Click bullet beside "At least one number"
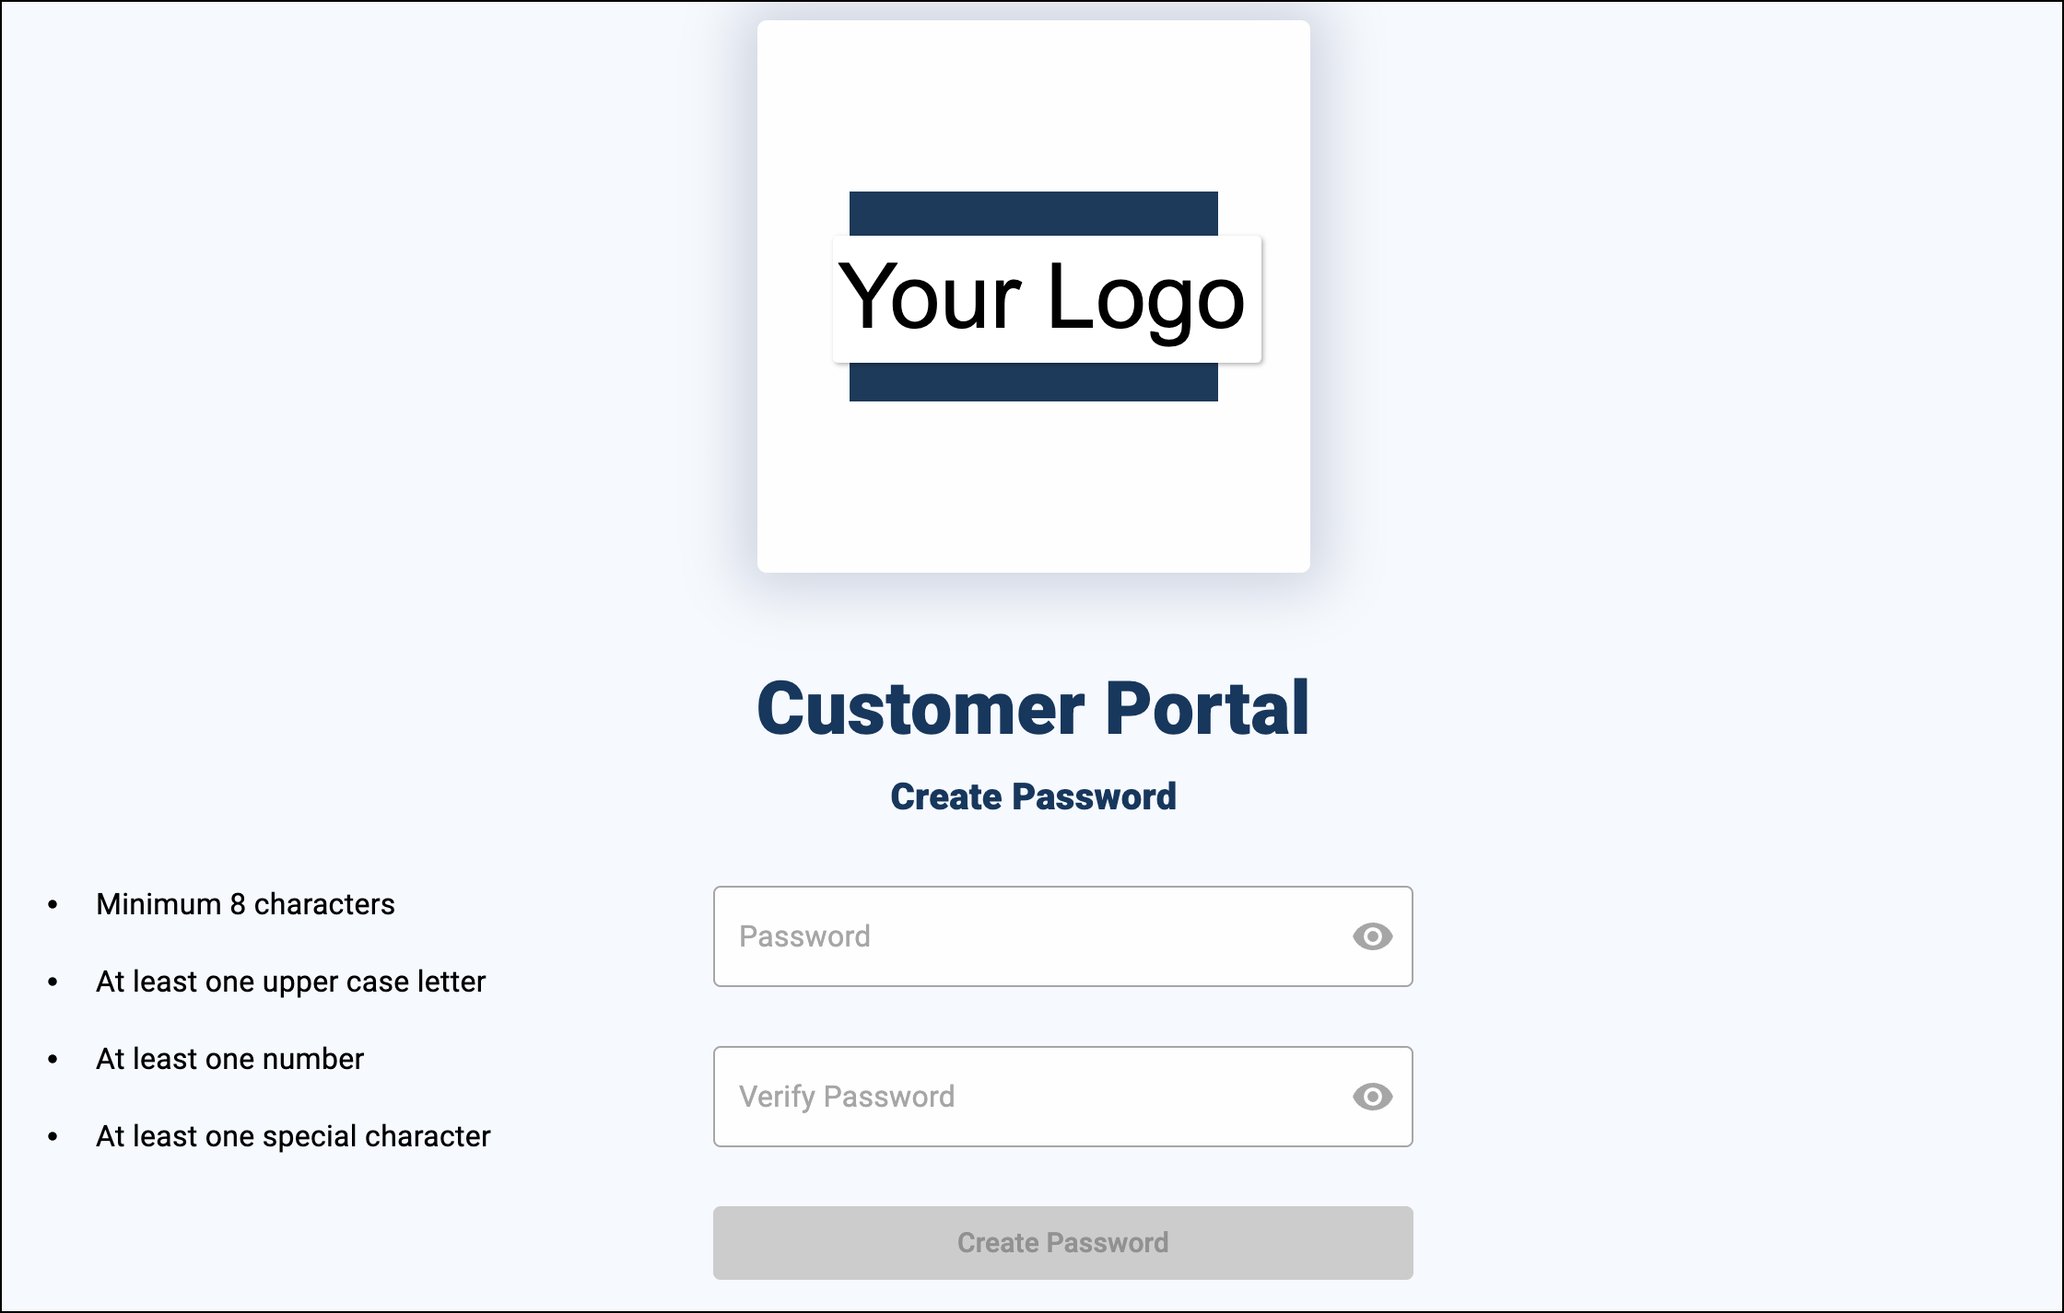2064x1313 pixels. (x=53, y=1060)
